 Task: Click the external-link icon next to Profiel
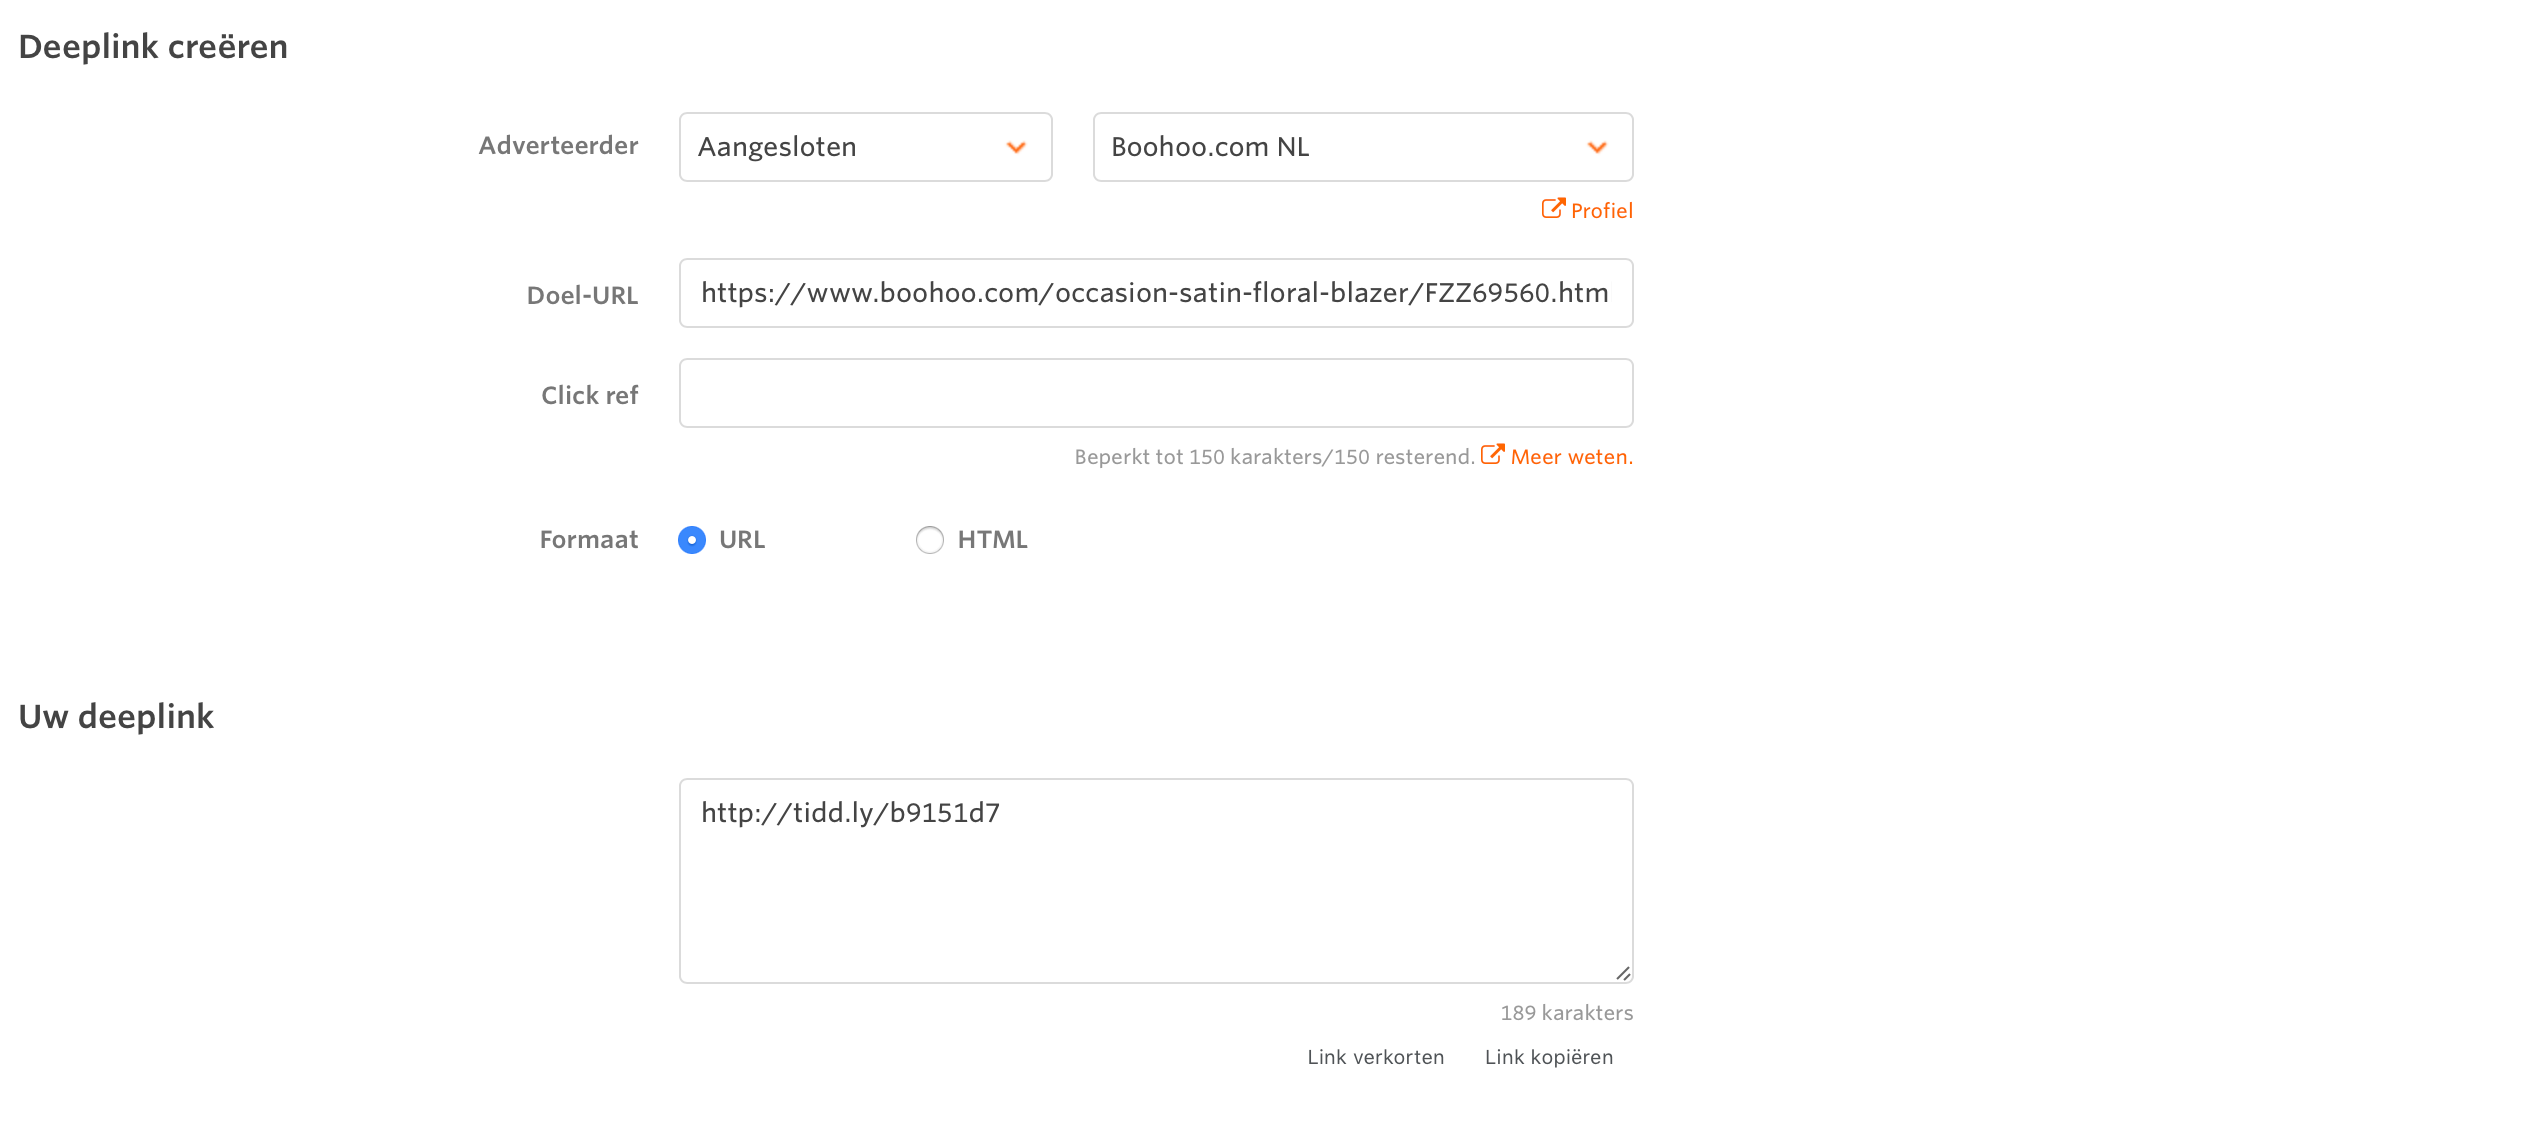coord(1552,209)
